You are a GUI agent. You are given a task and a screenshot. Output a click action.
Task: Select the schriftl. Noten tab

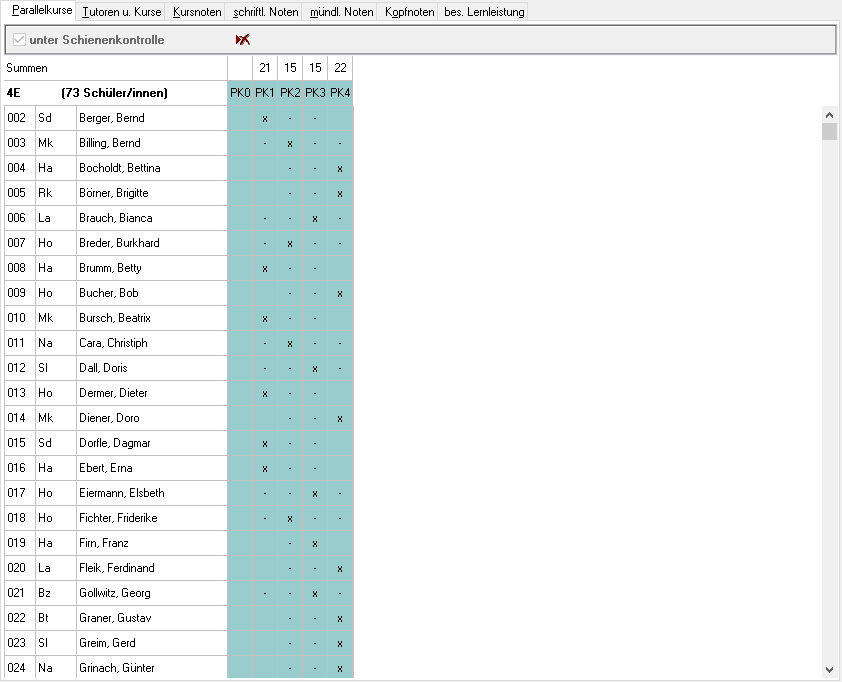point(265,12)
